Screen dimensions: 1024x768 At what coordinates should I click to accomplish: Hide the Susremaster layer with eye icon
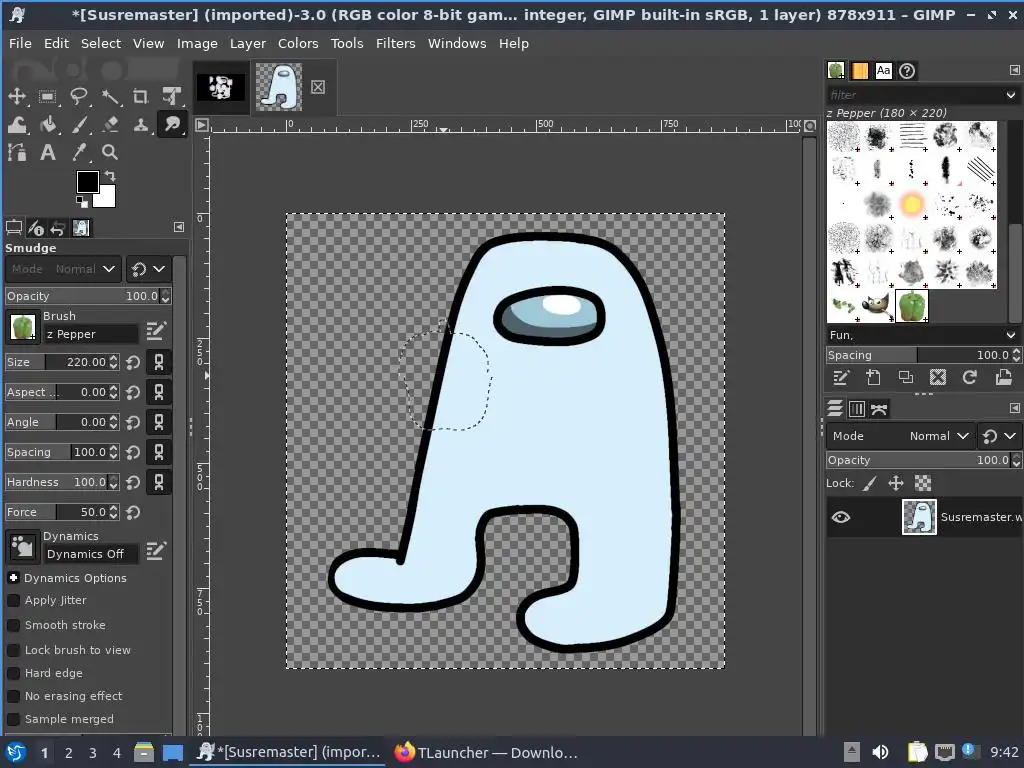point(840,517)
